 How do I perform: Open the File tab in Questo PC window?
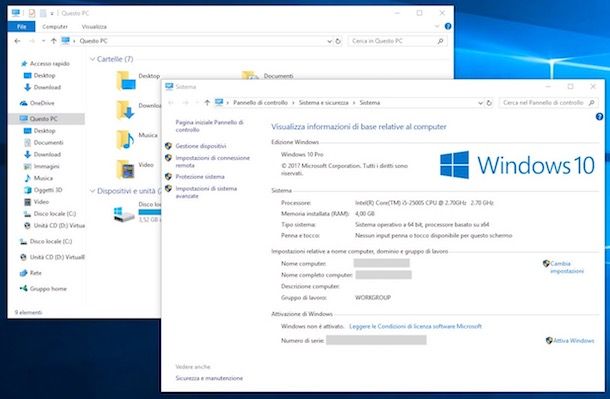click(x=21, y=26)
